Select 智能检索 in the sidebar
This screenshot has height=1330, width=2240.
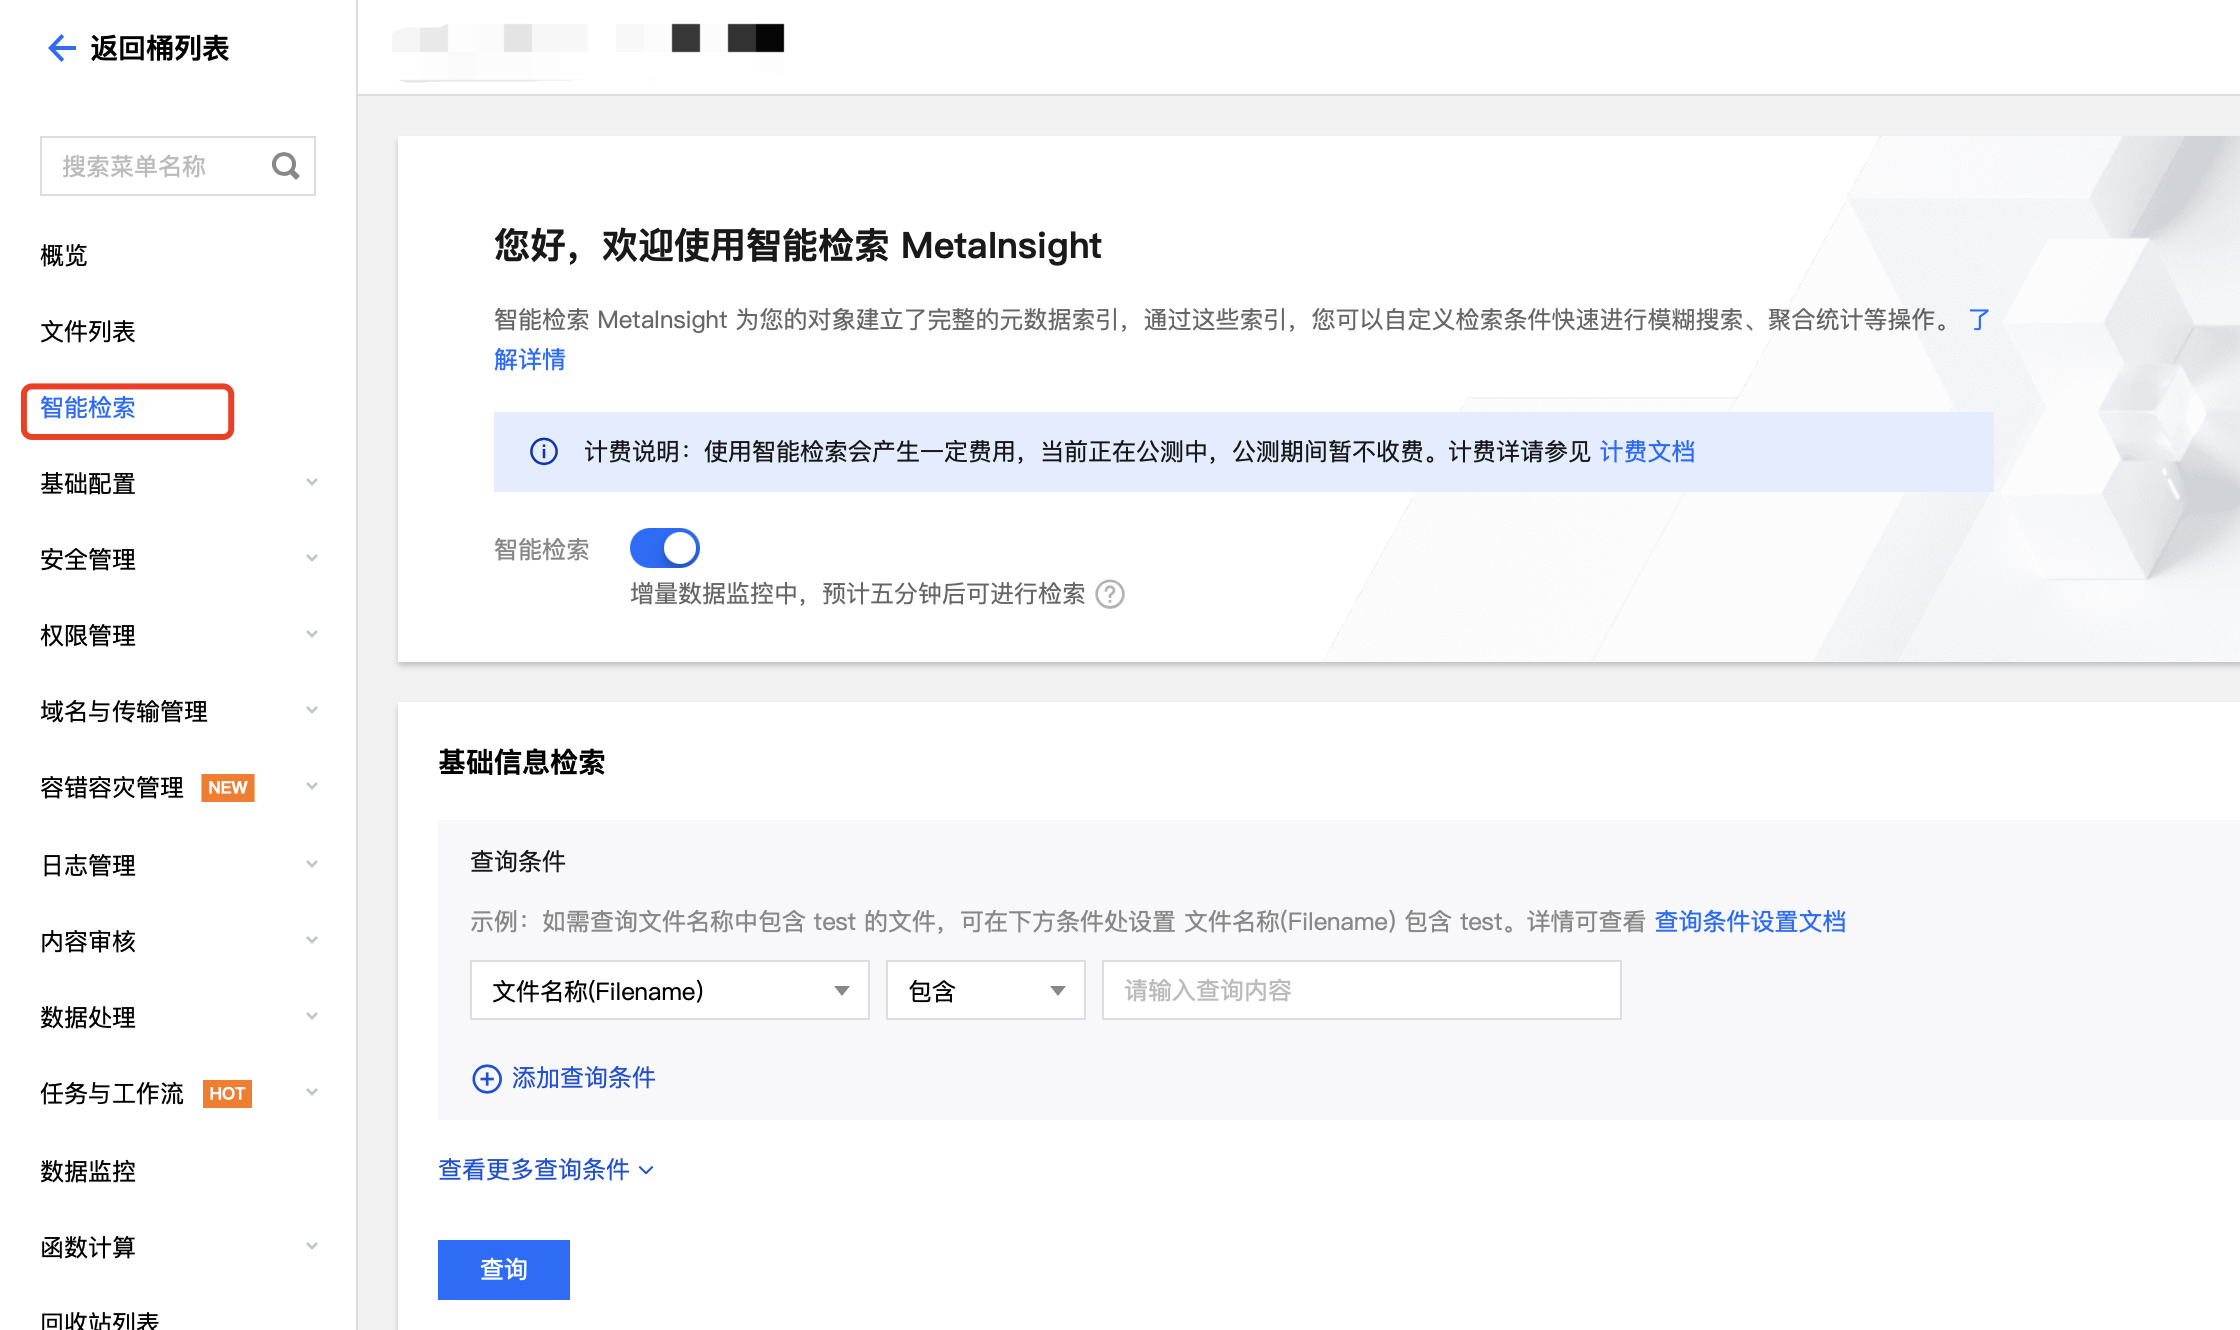(x=88, y=408)
